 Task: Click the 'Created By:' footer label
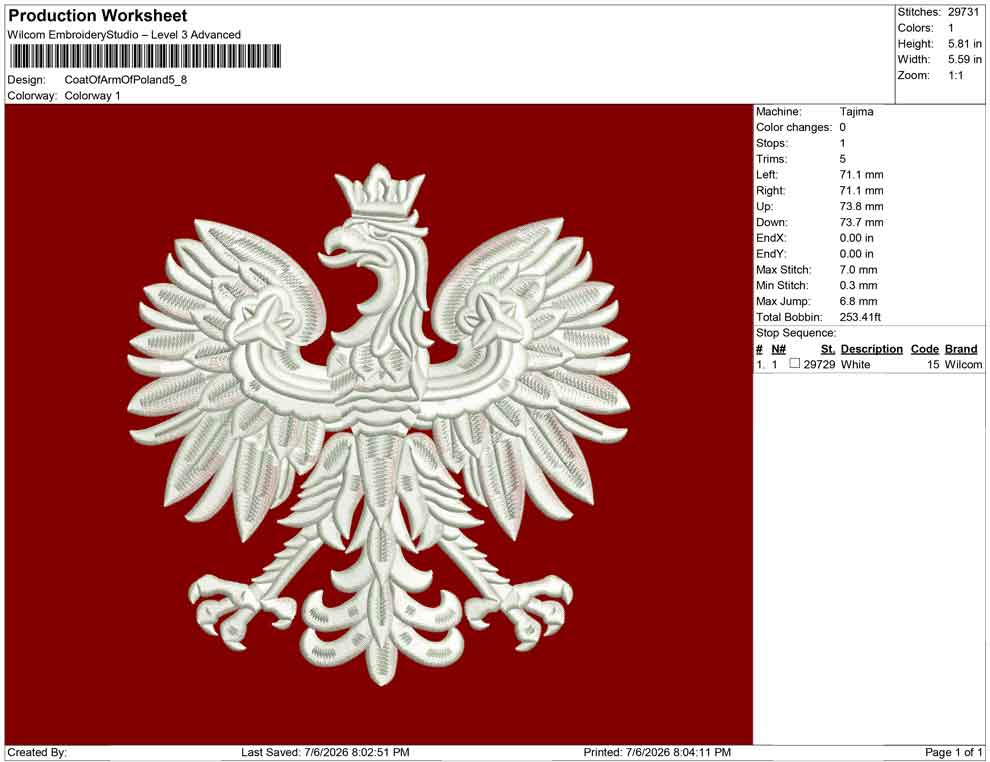[x=37, y=752]
